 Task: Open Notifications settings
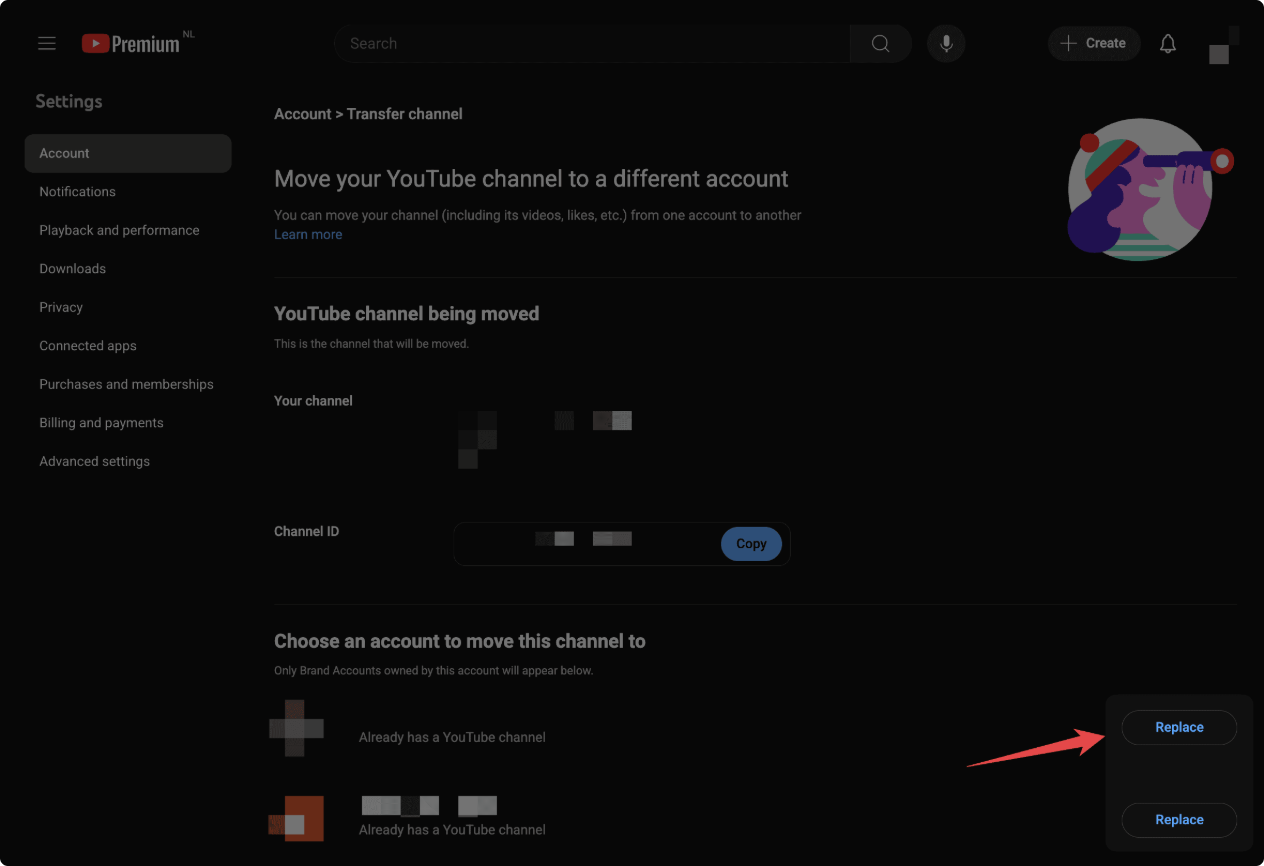point(78,192)
